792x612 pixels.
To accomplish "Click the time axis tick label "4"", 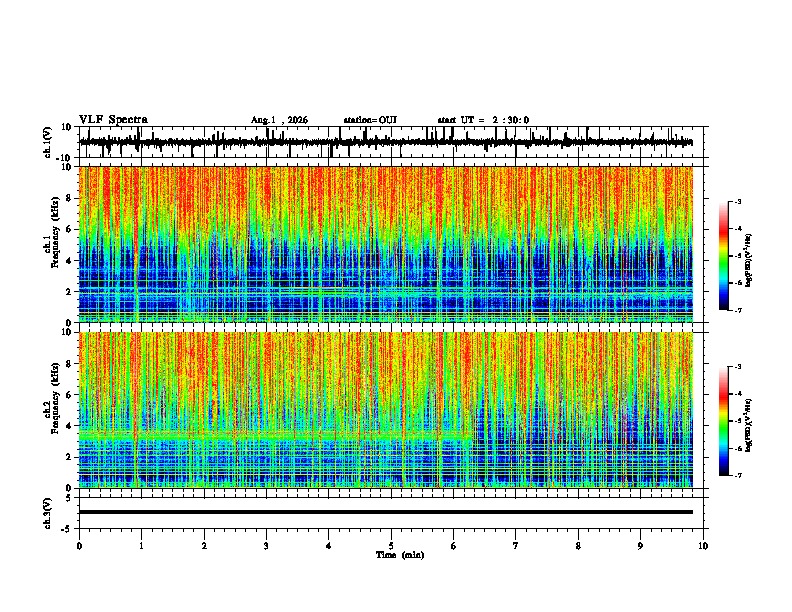I will pos(328,546).
